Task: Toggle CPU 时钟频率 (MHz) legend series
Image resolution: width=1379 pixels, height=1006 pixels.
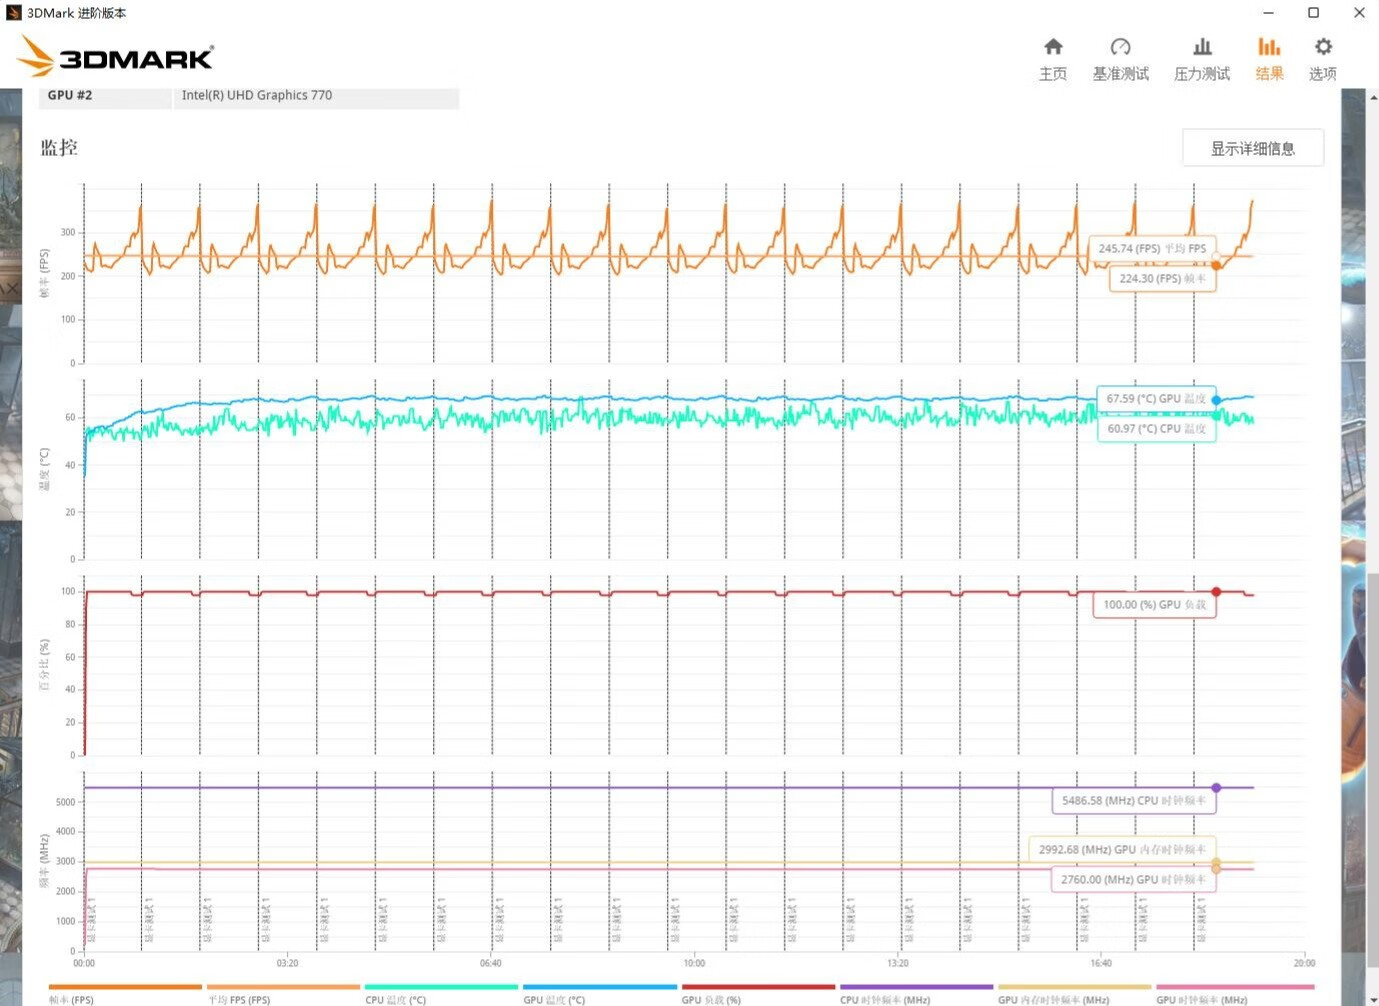Action: pos(916,993)
